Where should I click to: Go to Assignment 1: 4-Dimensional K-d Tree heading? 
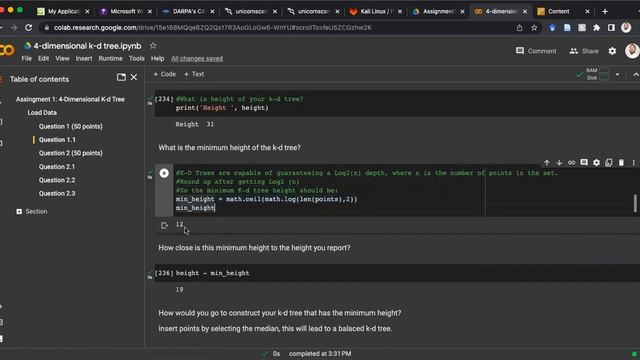point(70,99)
